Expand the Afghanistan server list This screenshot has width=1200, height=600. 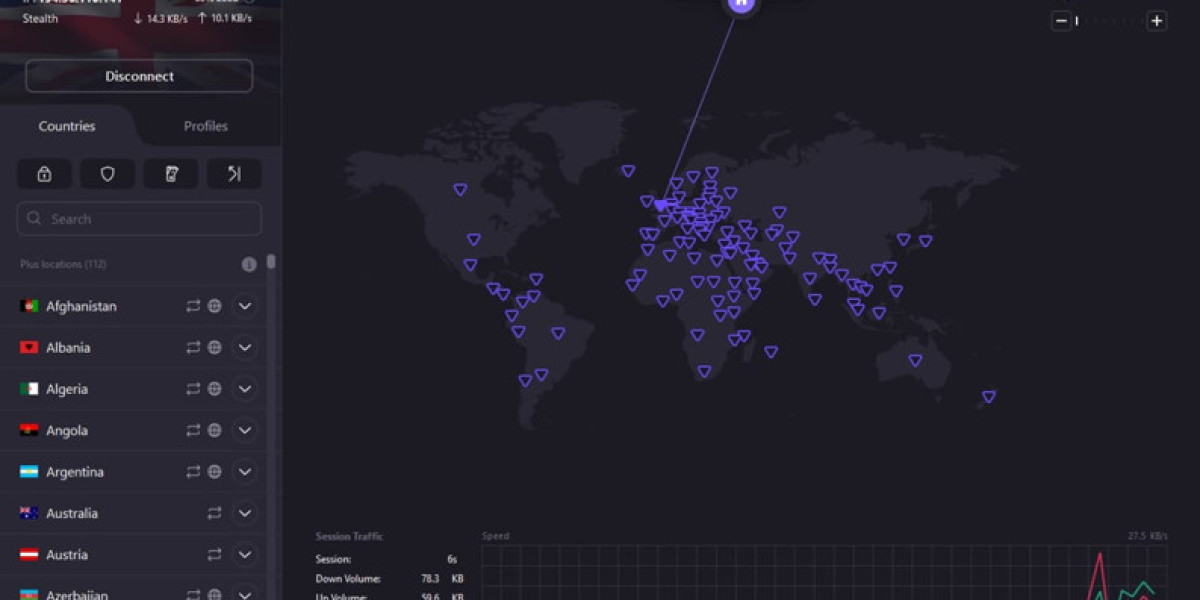click(244, 306)
